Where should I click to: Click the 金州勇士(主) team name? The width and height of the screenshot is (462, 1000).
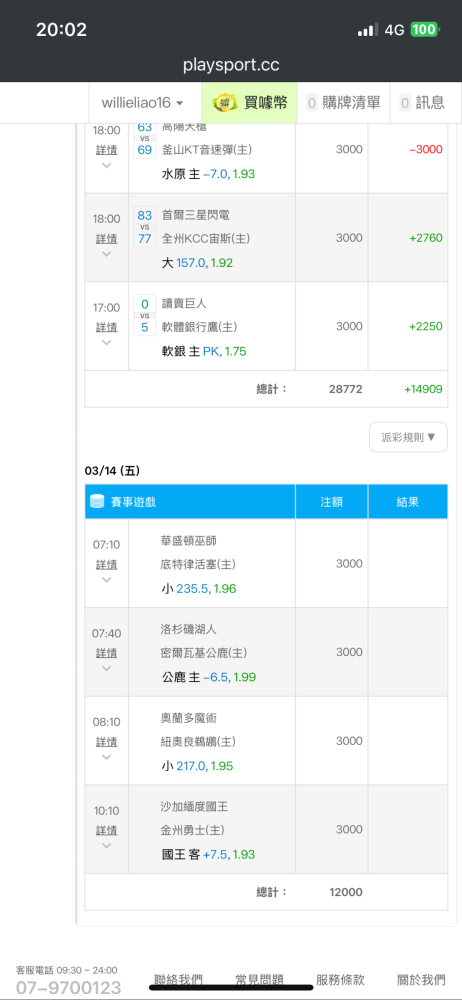[193, 830]
